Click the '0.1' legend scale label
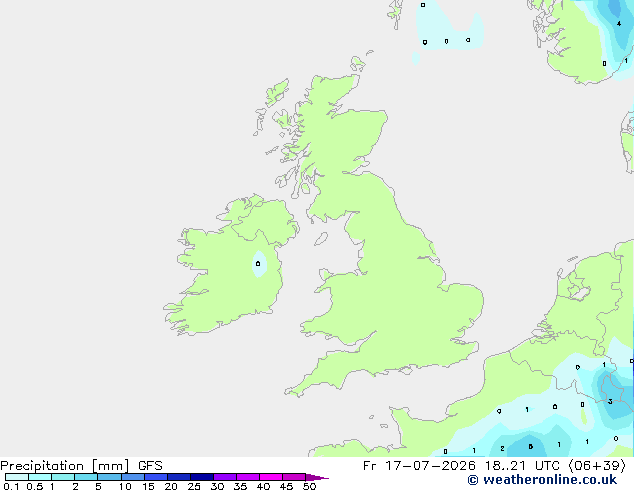This screenshot has width=634, height=490. point(11,486)
